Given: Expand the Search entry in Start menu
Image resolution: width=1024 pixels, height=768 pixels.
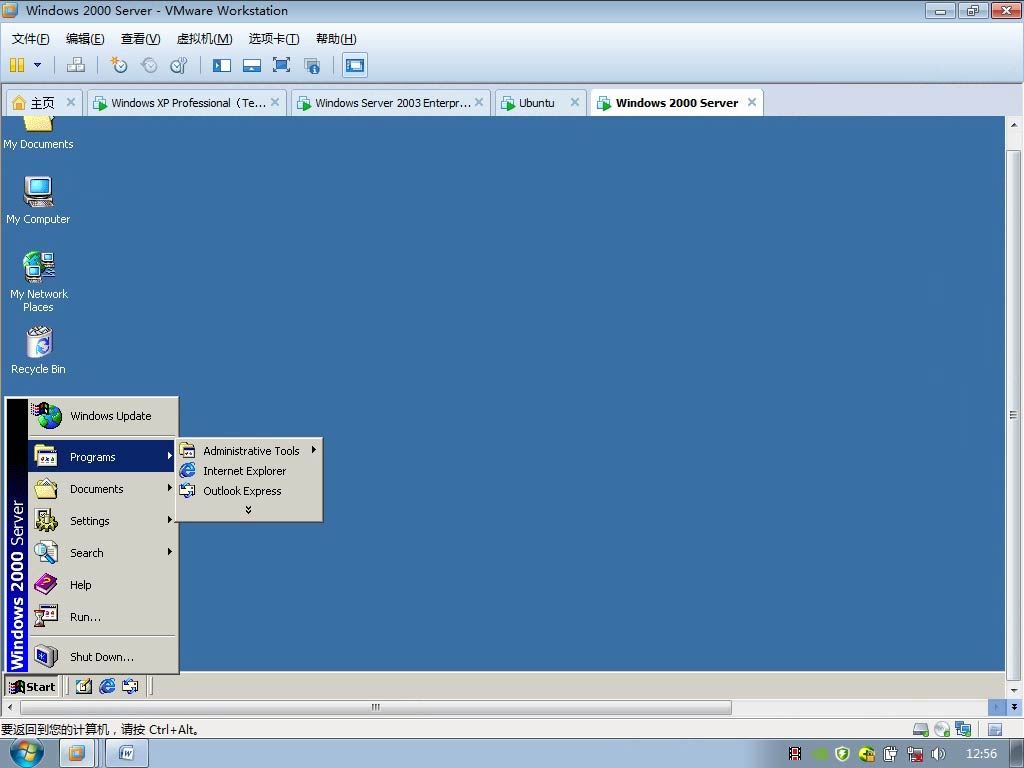Looking at the screenshot, I should tap(103, 552).
